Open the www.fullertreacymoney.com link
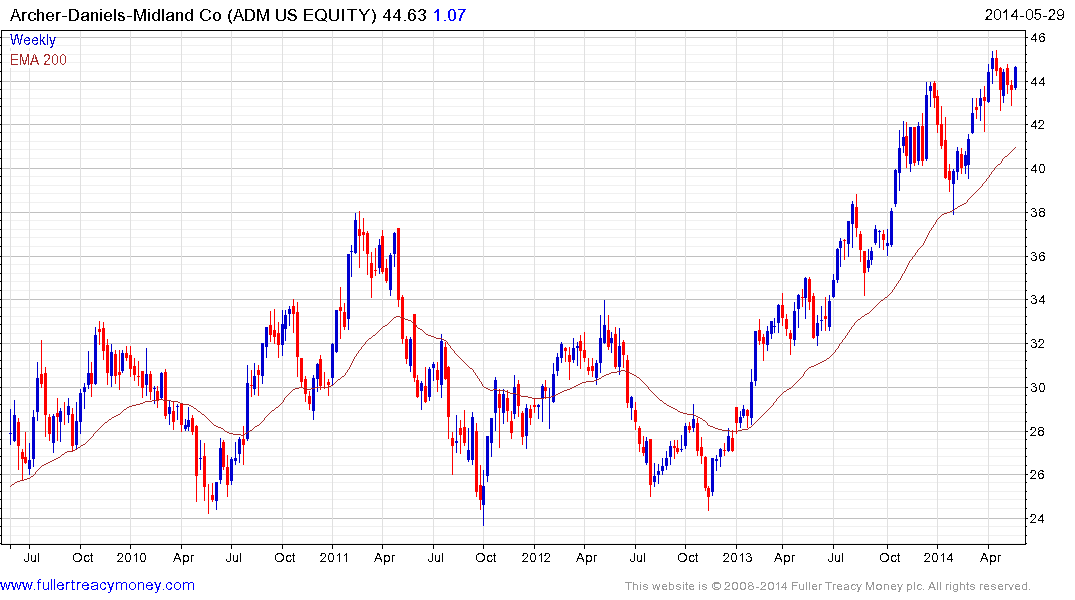 (97, 585)
